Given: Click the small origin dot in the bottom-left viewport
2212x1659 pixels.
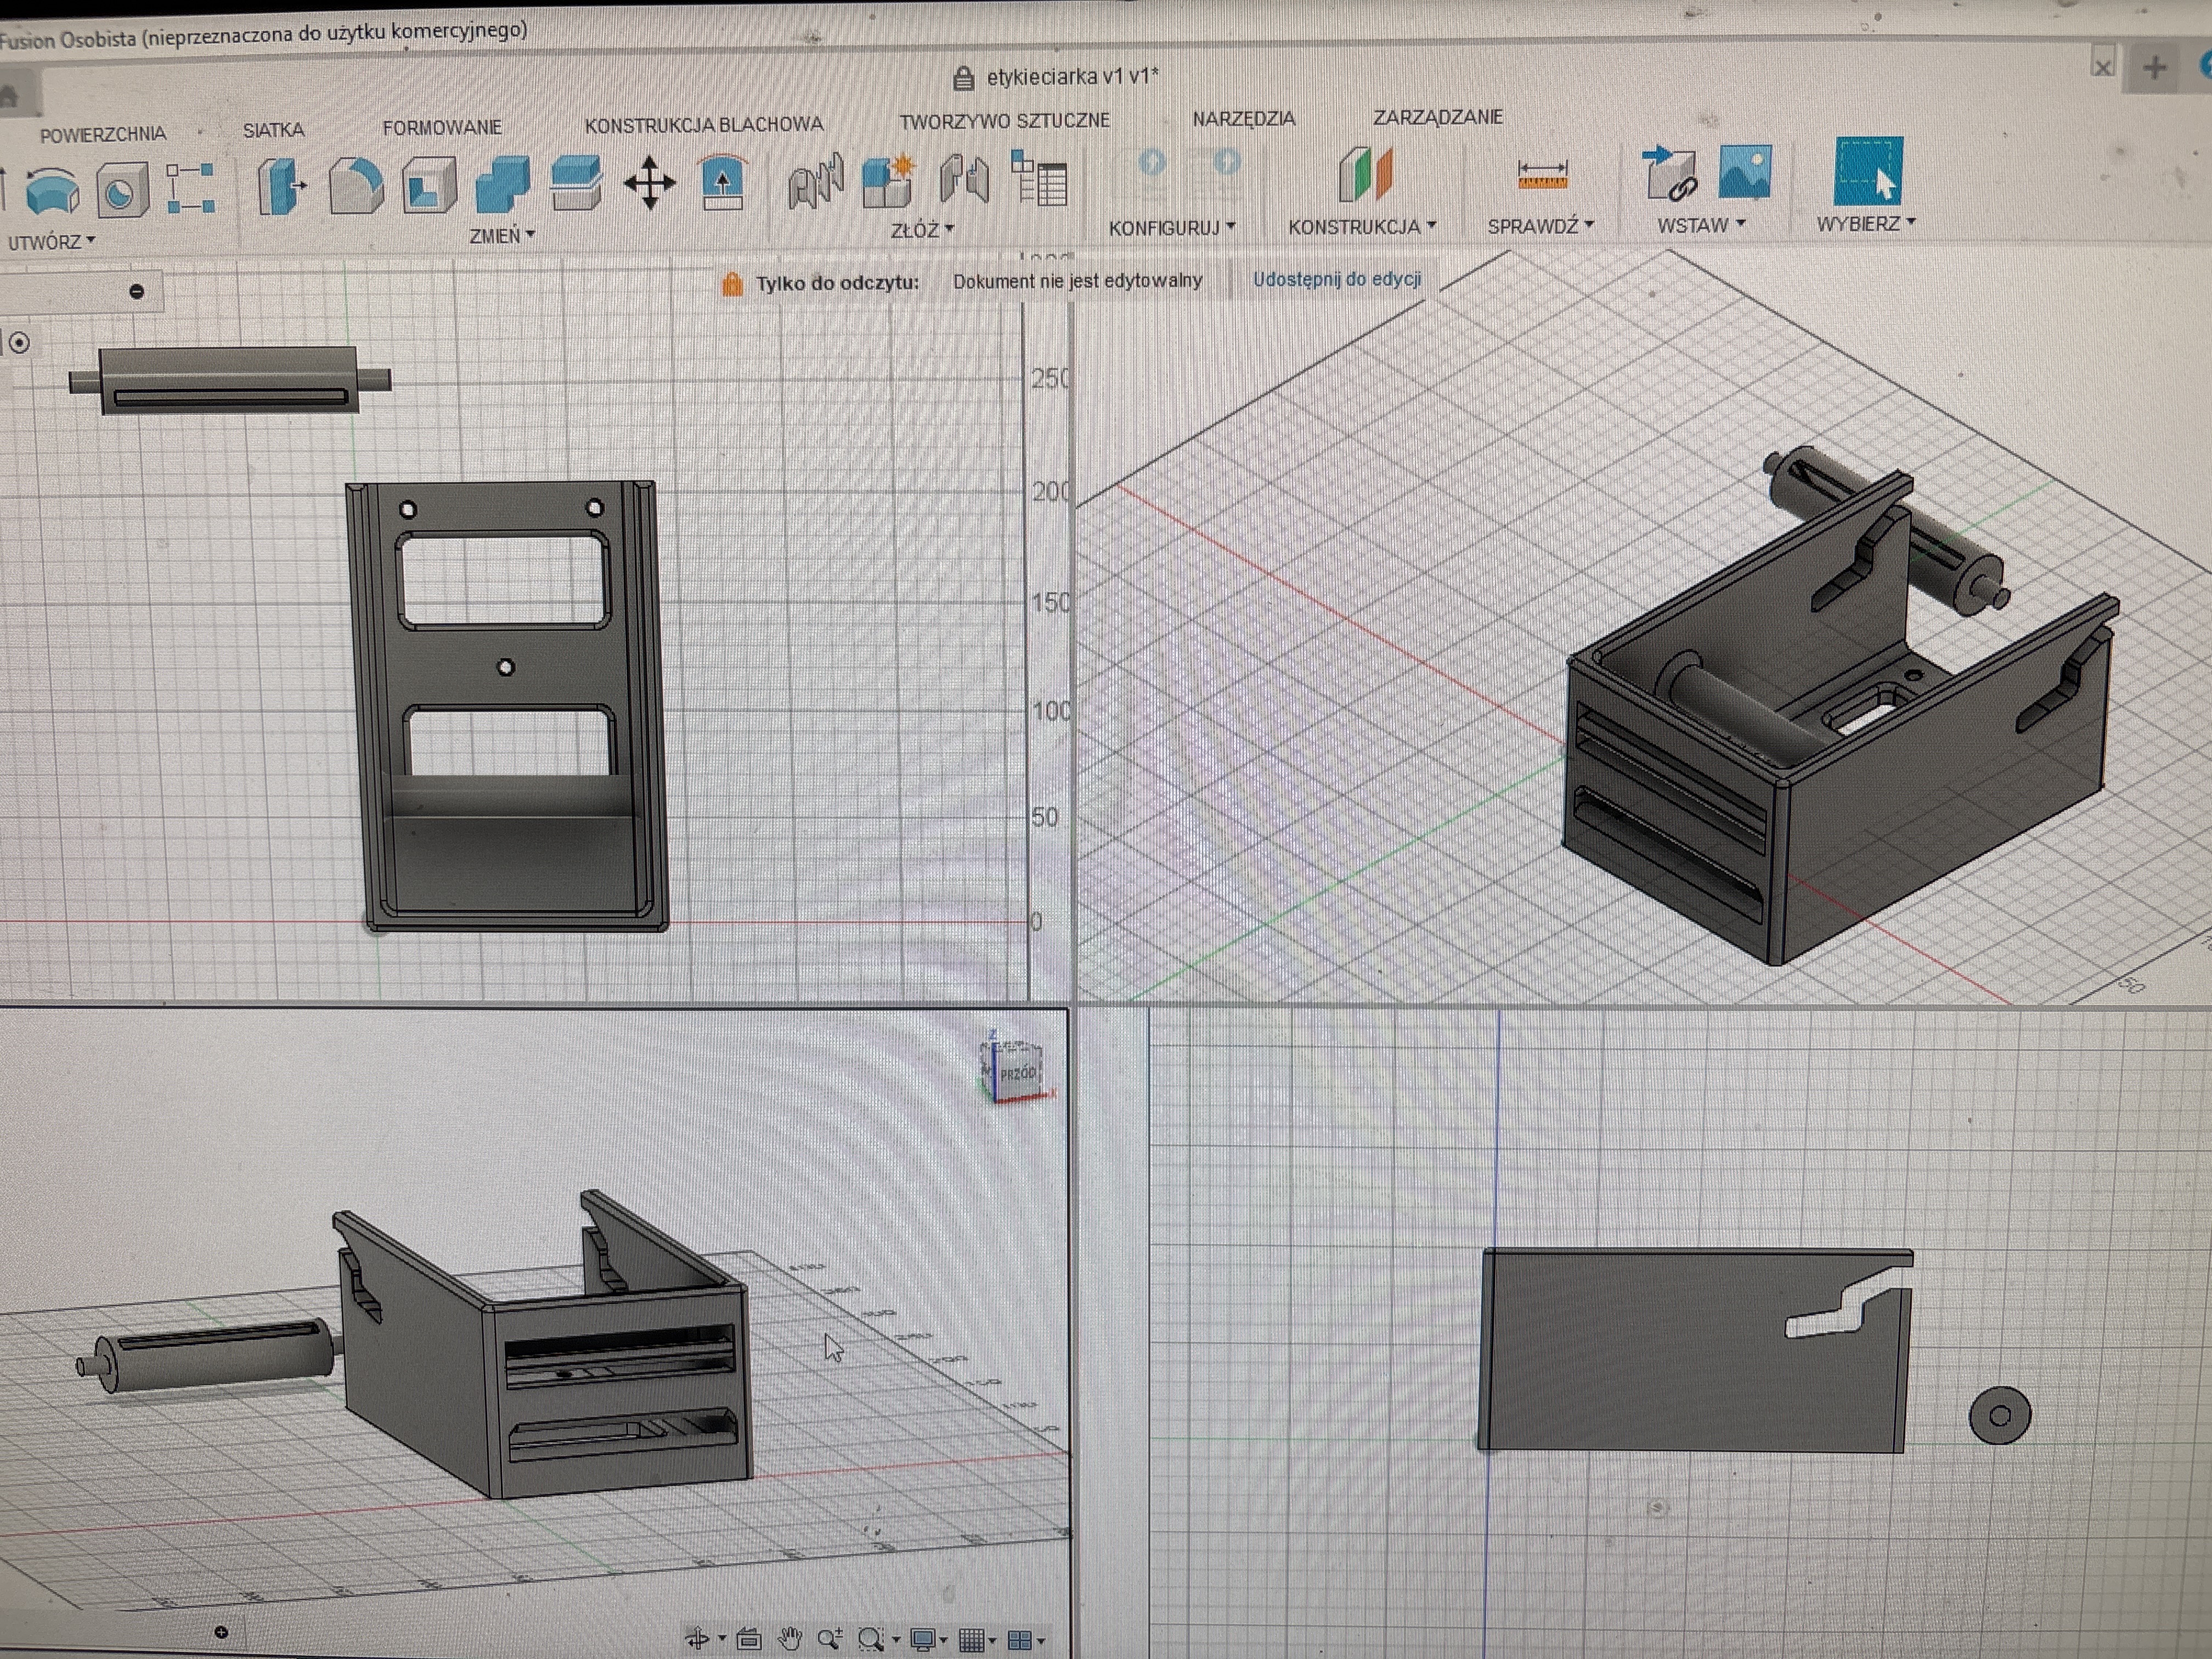Looking at the screenshot, I should [221, 1632].
